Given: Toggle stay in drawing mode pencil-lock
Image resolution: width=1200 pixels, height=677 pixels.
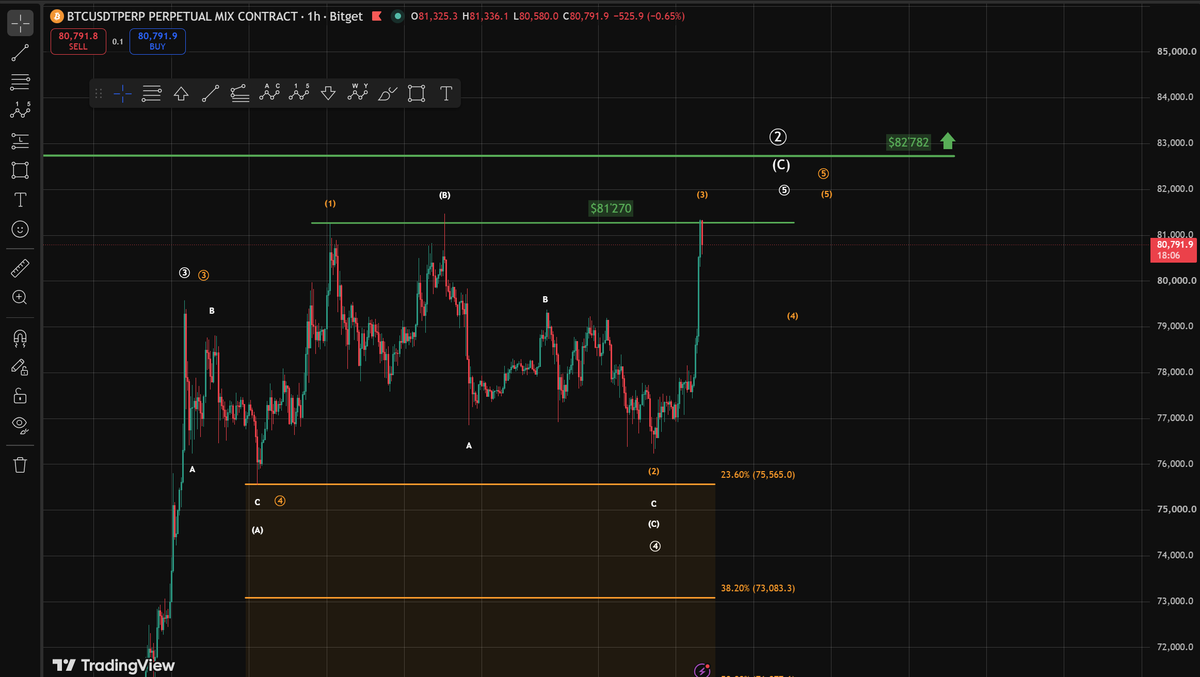Looking at the screenshot, I should [x=19, y=366].
